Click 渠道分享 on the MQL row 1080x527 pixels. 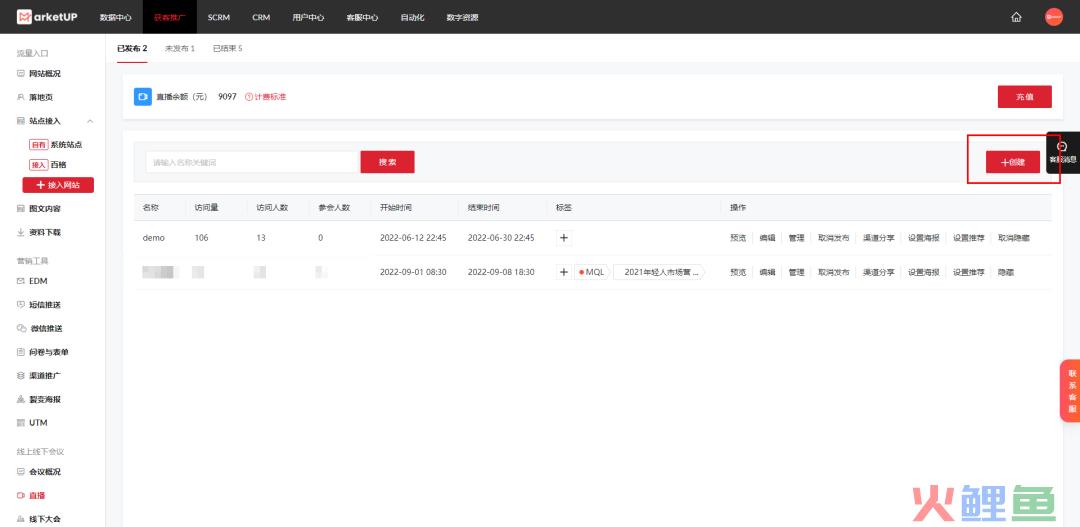click(x=879, y=272)
